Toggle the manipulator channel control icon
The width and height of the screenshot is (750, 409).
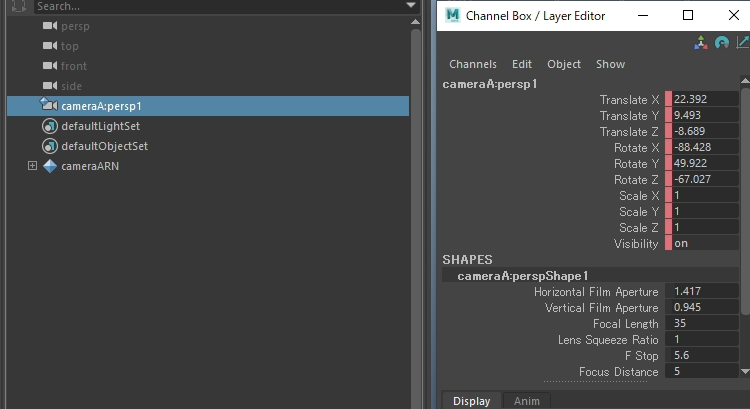pyautogui.click(x=701, y=43)
